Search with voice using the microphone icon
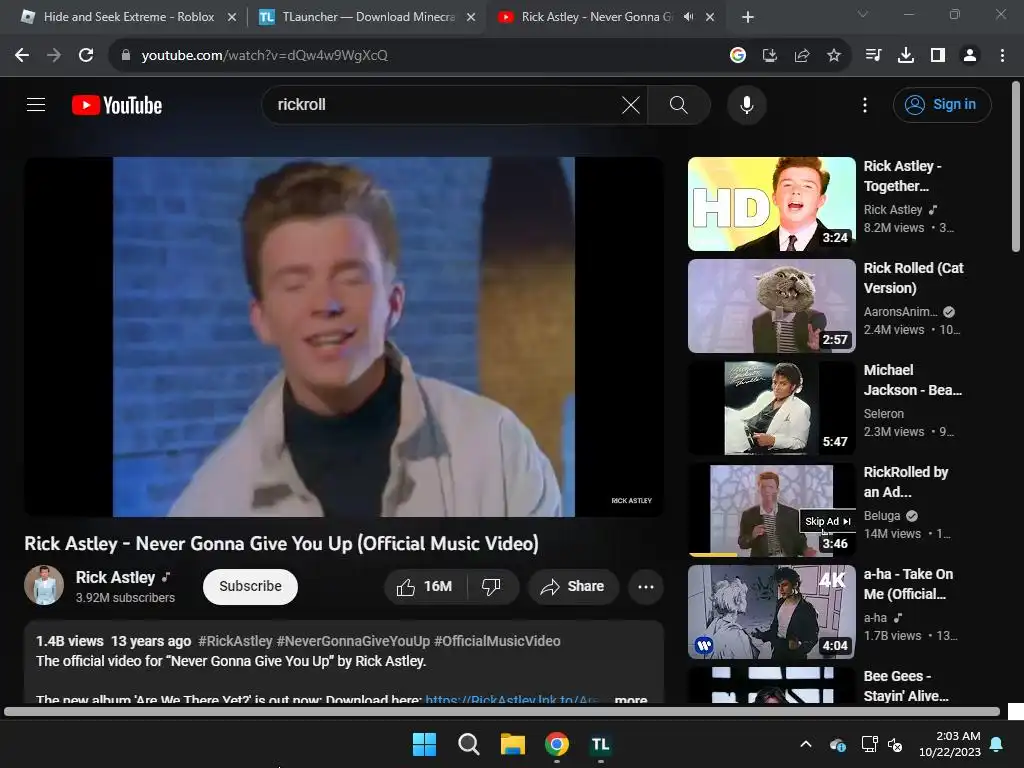 pyautogui.click(x=746, y=104)
